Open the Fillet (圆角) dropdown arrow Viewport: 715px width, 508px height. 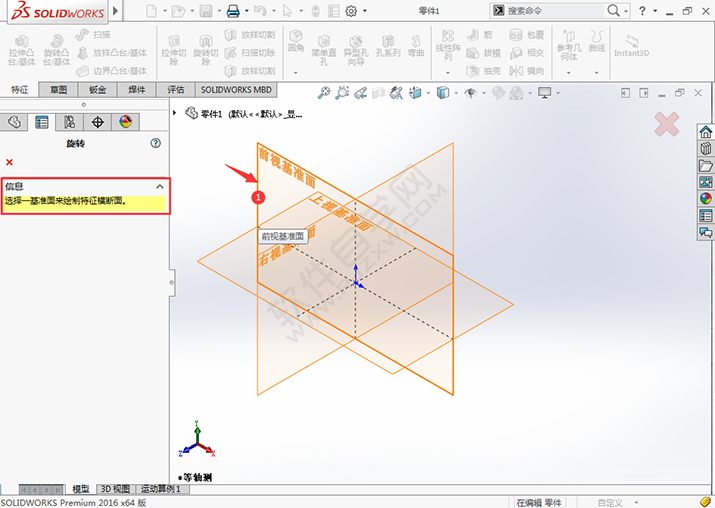coord(295,72)
